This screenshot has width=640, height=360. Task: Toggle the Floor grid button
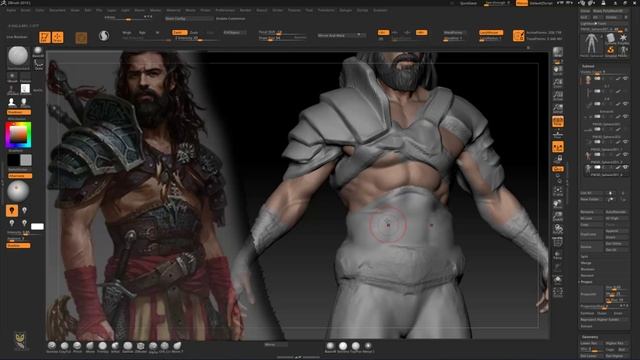point(558,133)
